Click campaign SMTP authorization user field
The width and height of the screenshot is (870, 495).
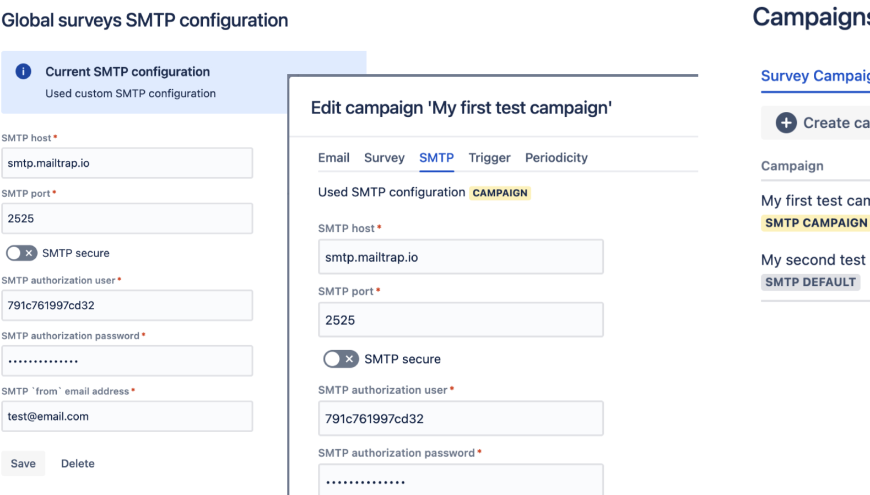point(460,419)
